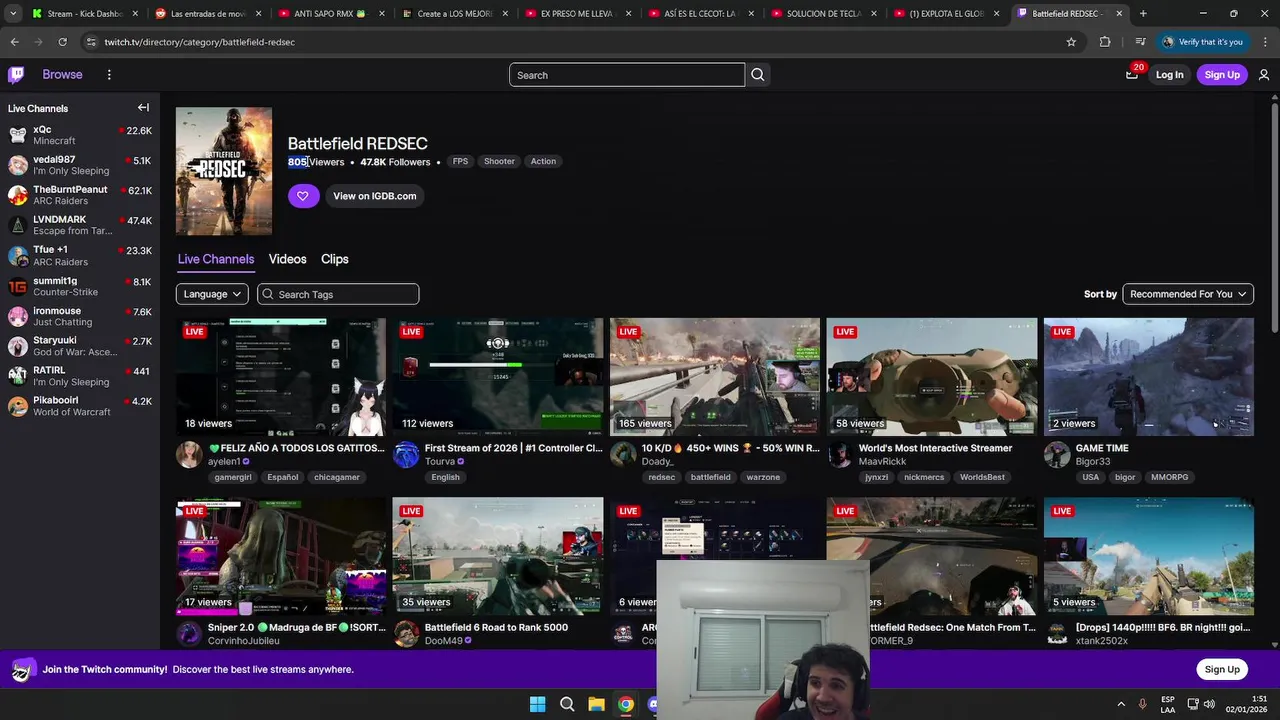The image size is (1280, 720).
Task: Click Sign Up in the bottom banner
Action: pos(1221,669)
